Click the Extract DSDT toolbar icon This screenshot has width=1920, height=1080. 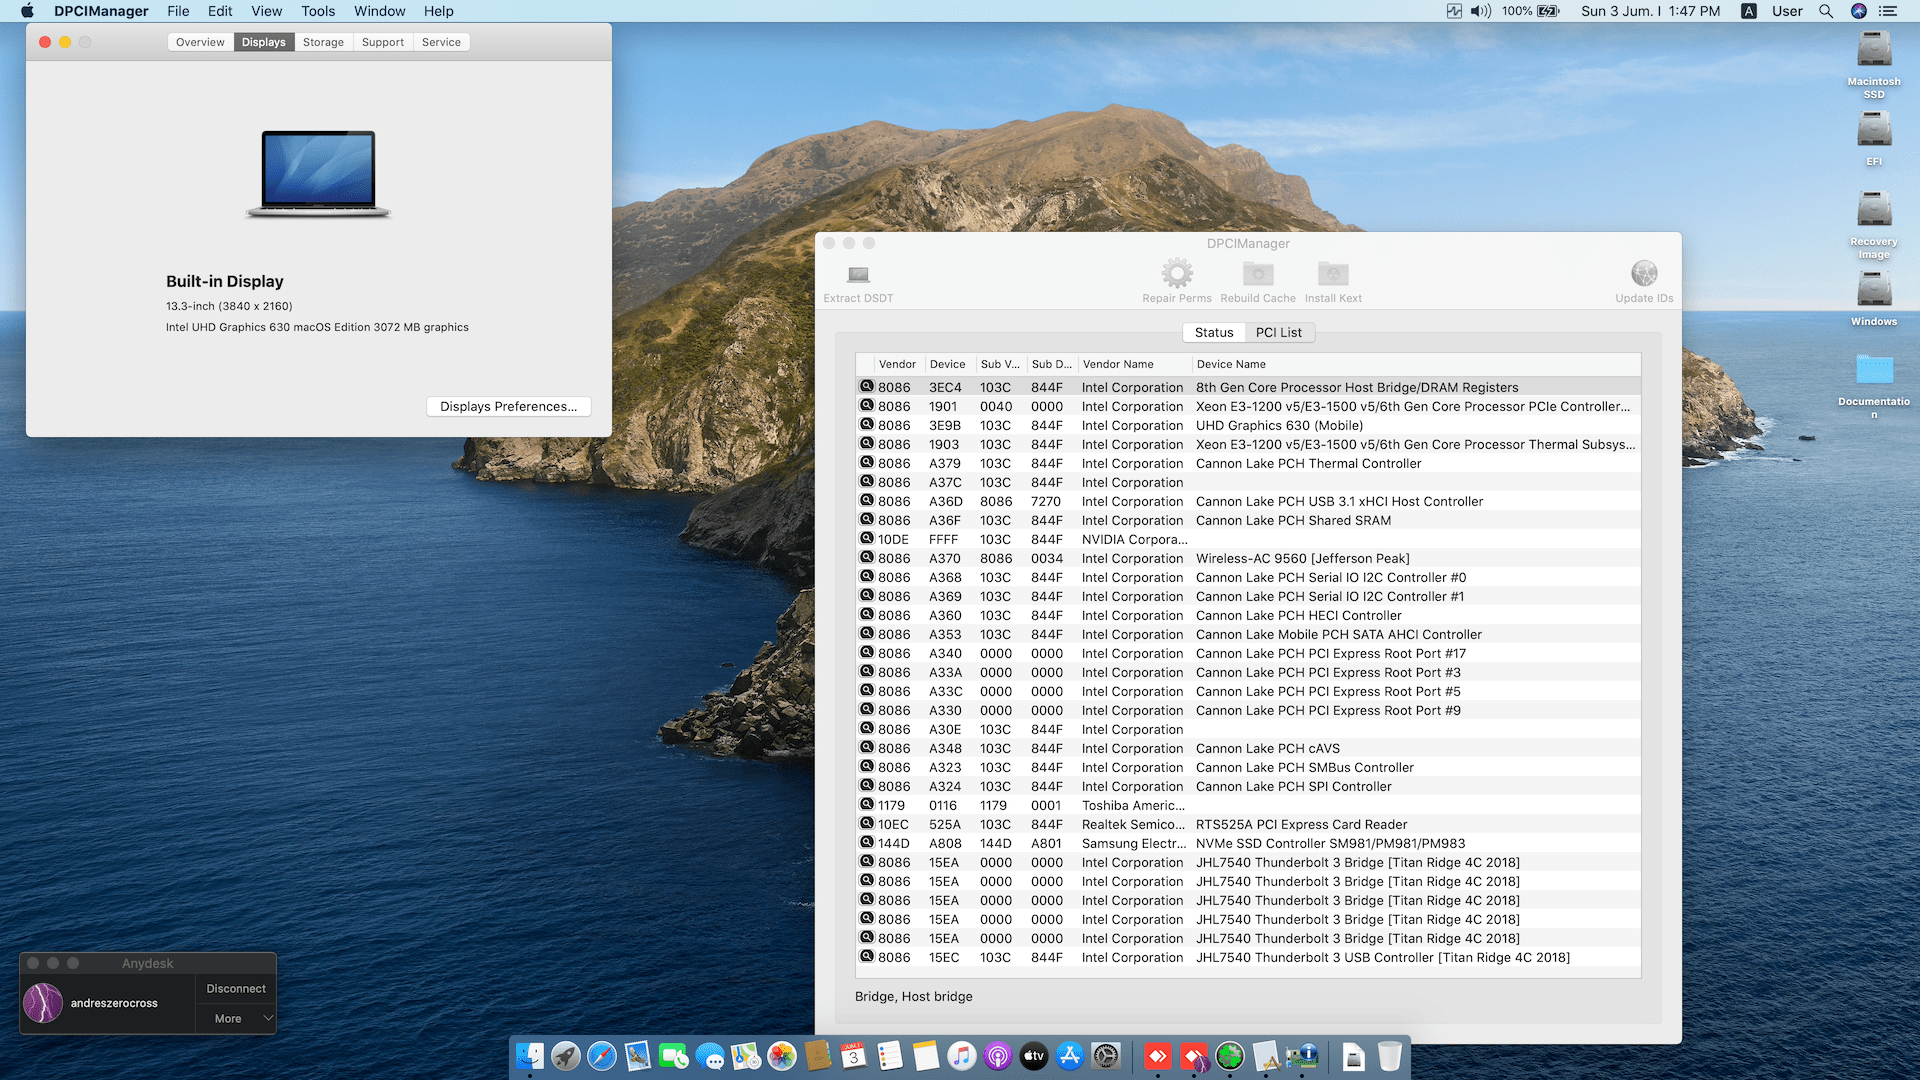[858, 275]
